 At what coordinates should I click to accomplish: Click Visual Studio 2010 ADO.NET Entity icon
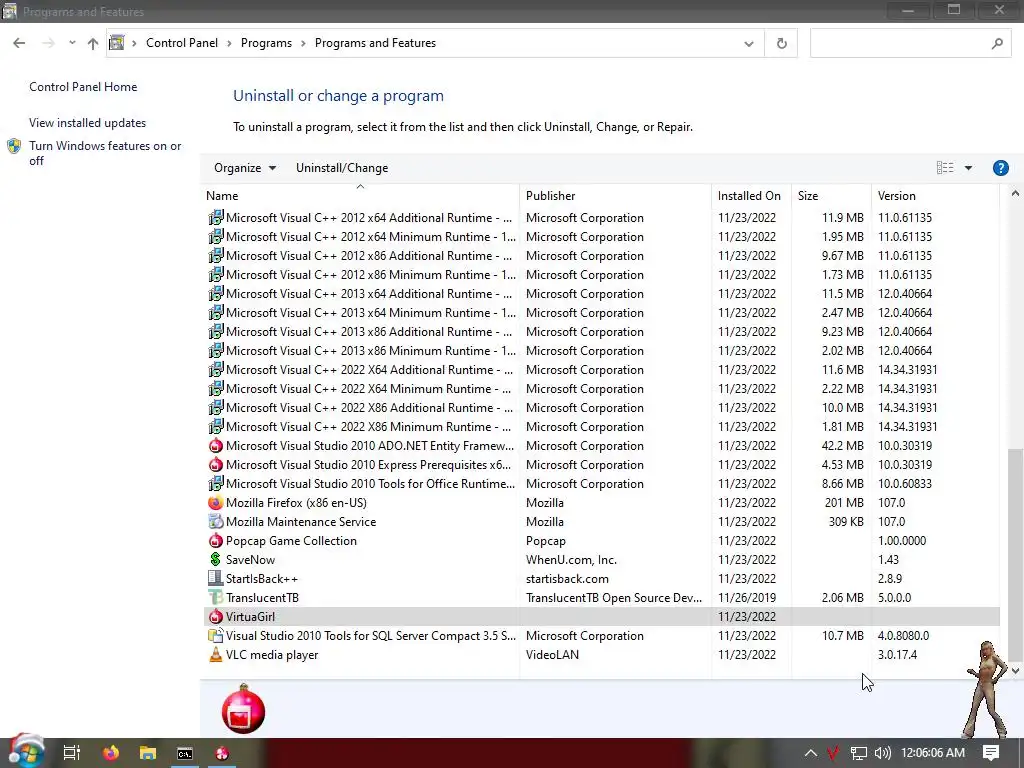[216, 446]
